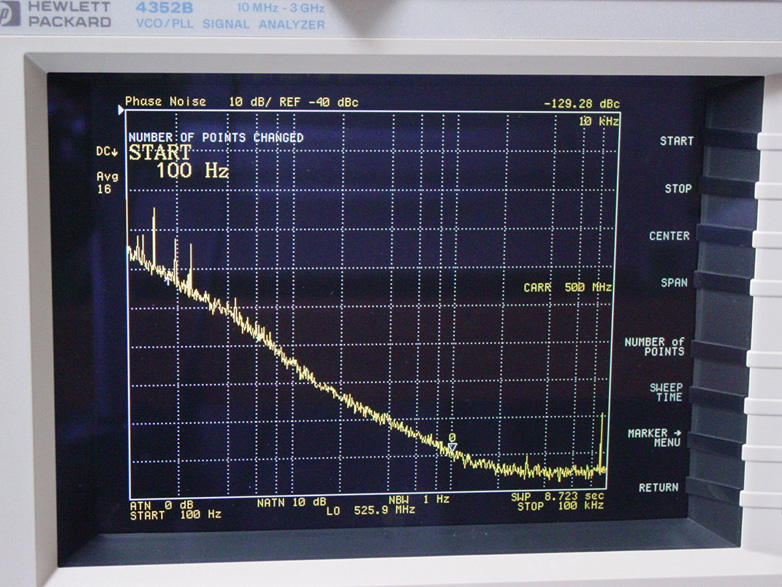Open the NUMBER of POINTS softkey

[655, 347]
